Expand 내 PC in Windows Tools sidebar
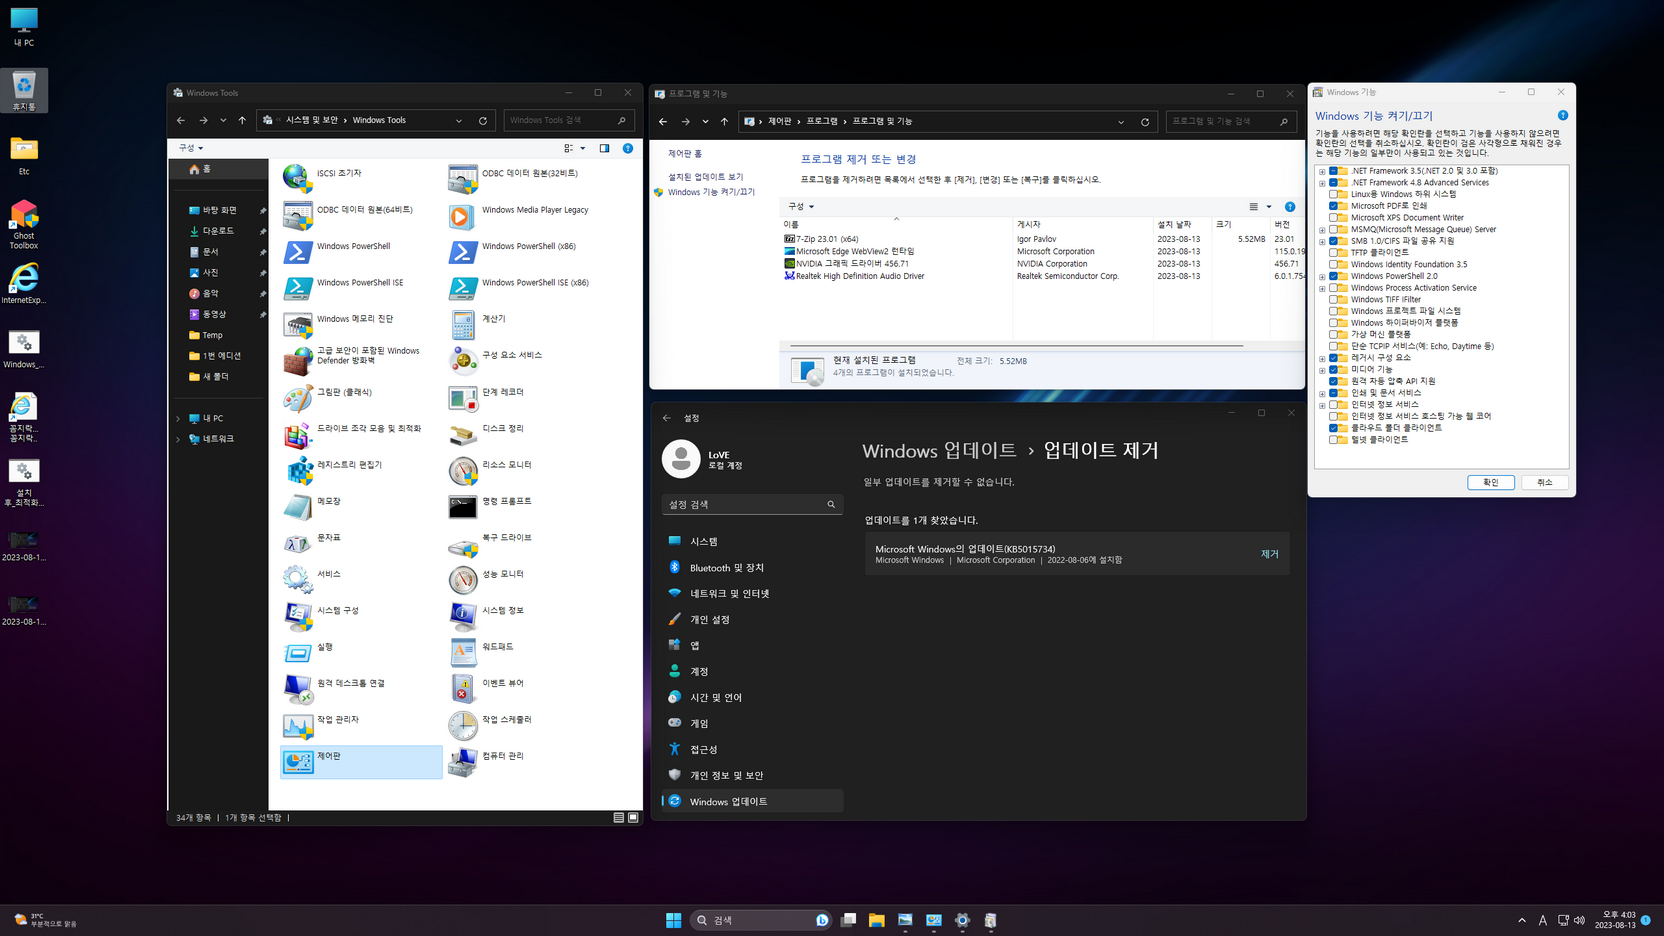This screenshot has height=936, width=1664. (179, 418)
